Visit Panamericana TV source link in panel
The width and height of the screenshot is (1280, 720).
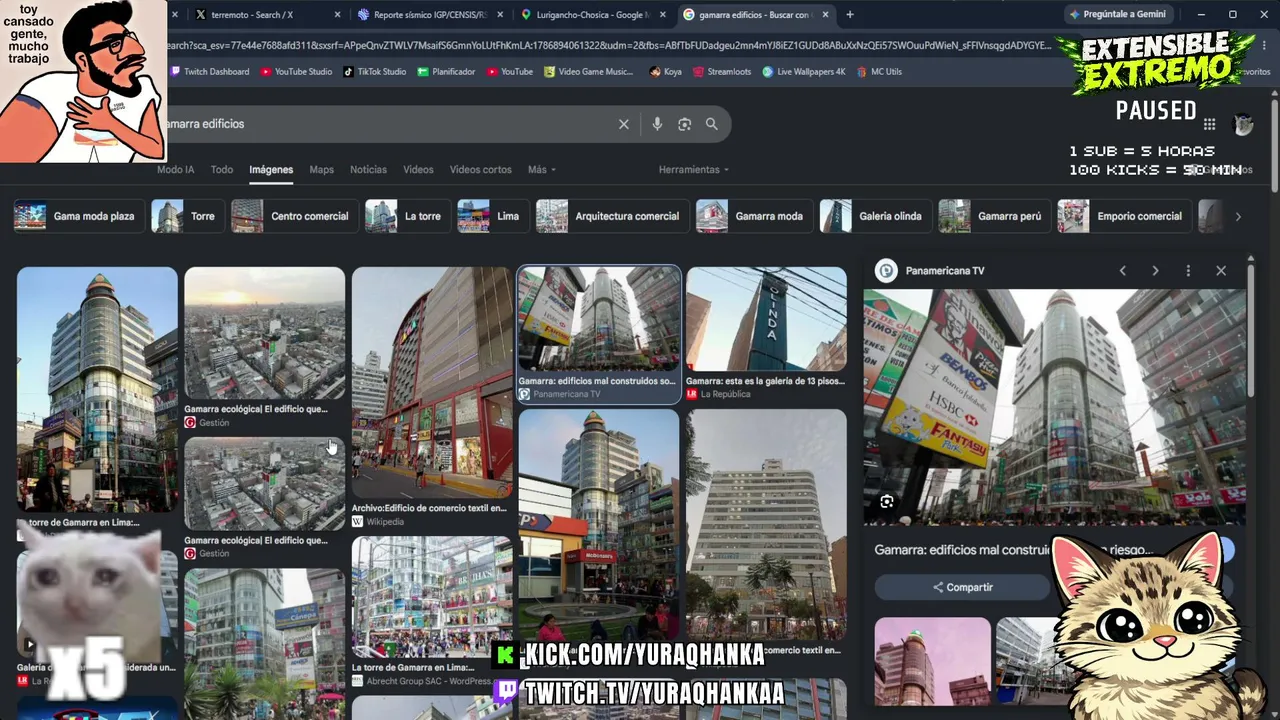tap(930, 271)
